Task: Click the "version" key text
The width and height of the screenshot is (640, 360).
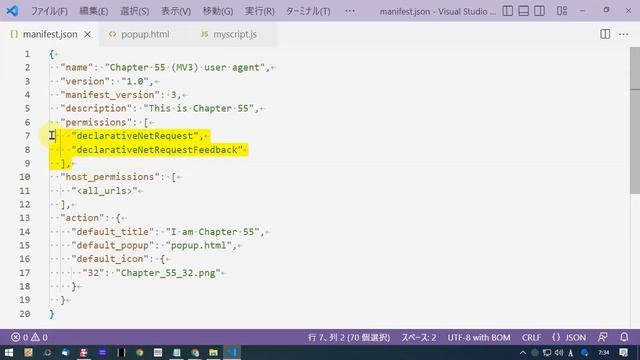Action: (x=85, y=81)
